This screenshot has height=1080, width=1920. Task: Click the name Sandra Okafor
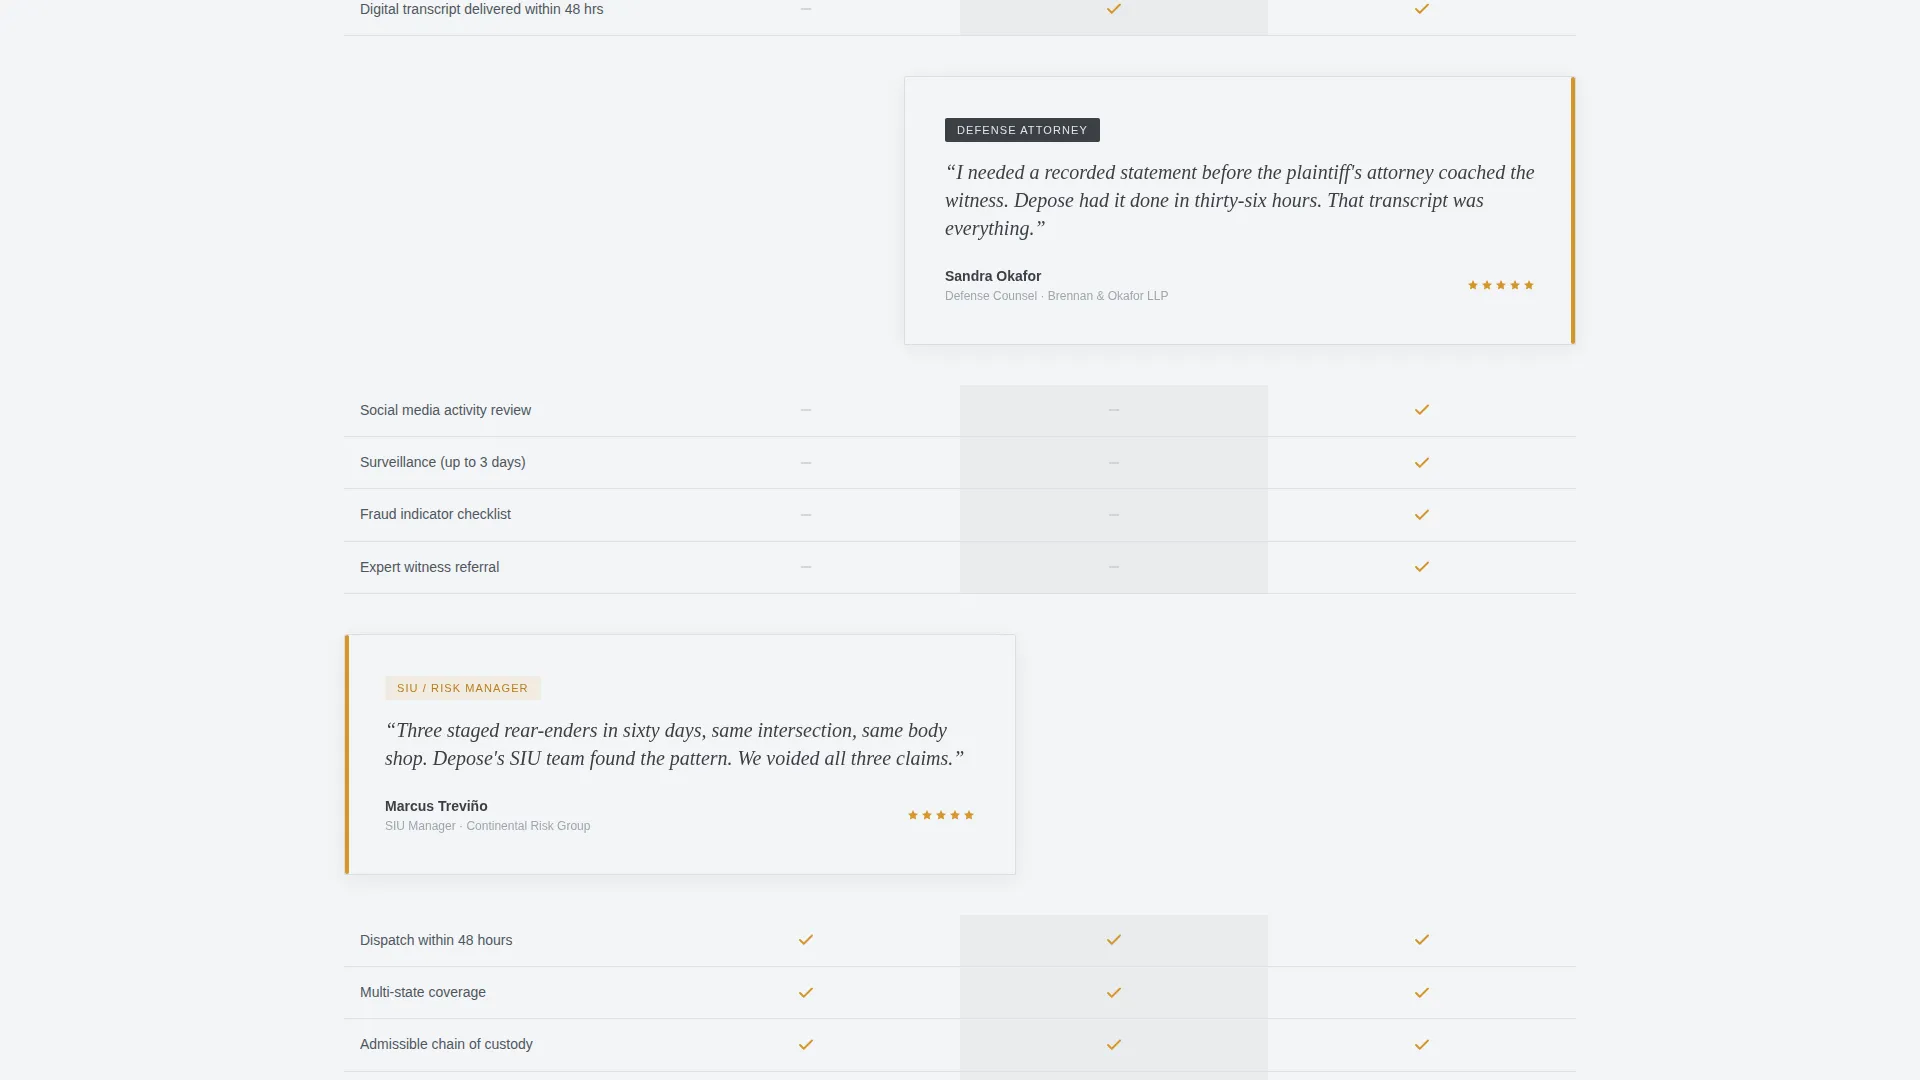click(992, 276)
